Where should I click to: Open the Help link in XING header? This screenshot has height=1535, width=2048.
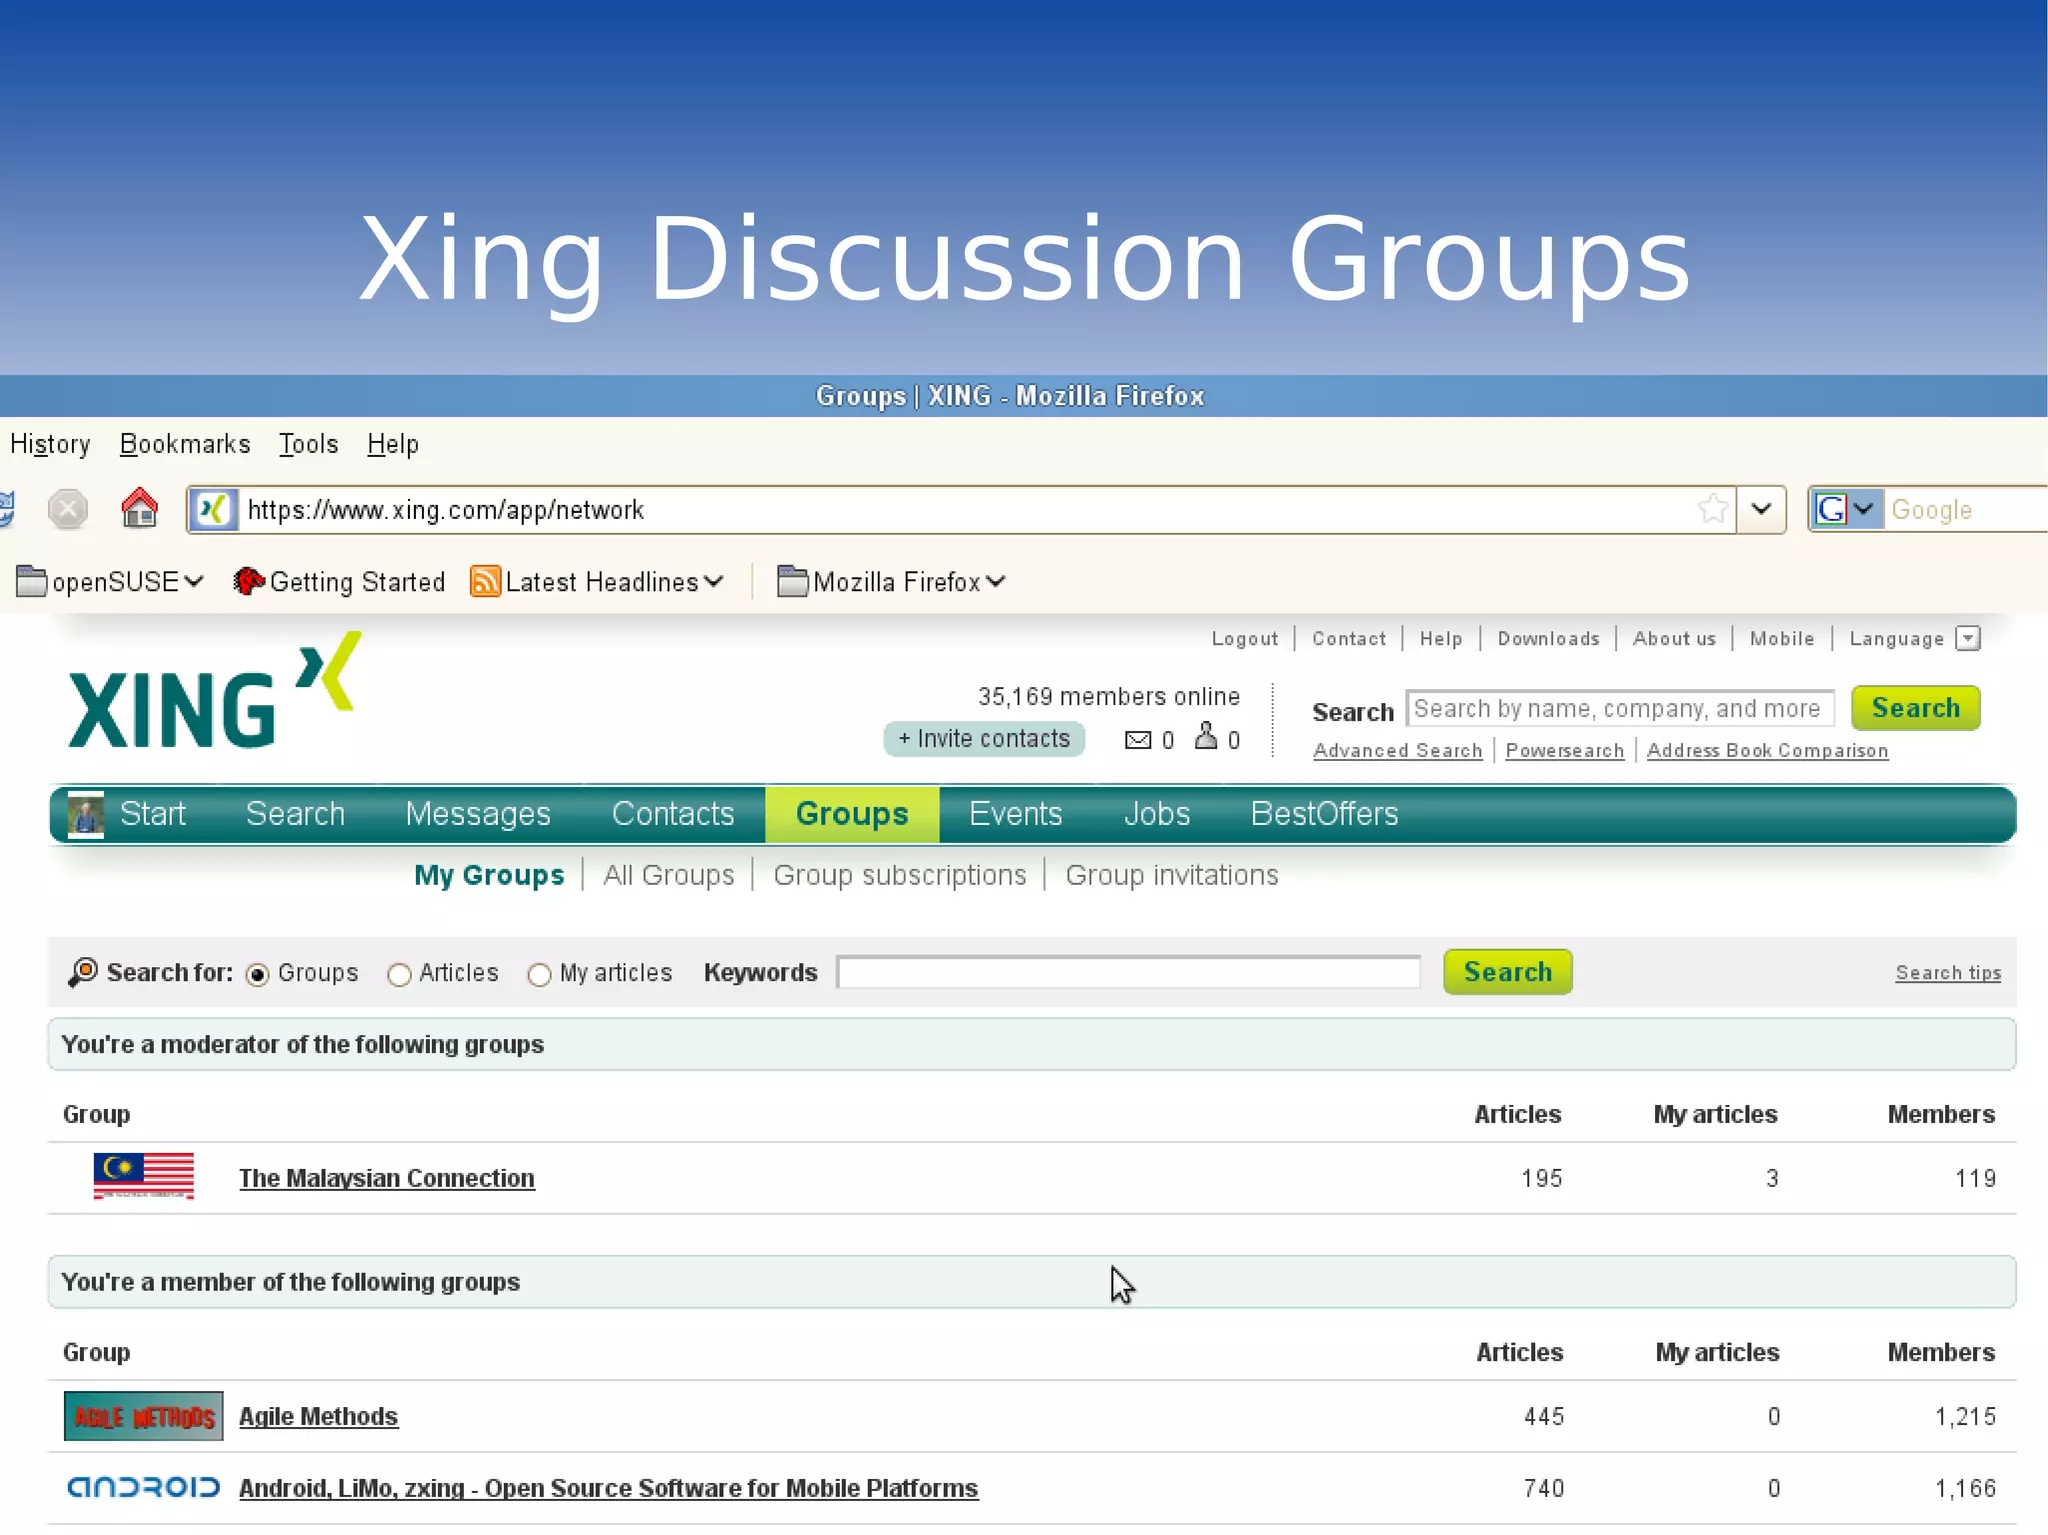click(1440, 639)
